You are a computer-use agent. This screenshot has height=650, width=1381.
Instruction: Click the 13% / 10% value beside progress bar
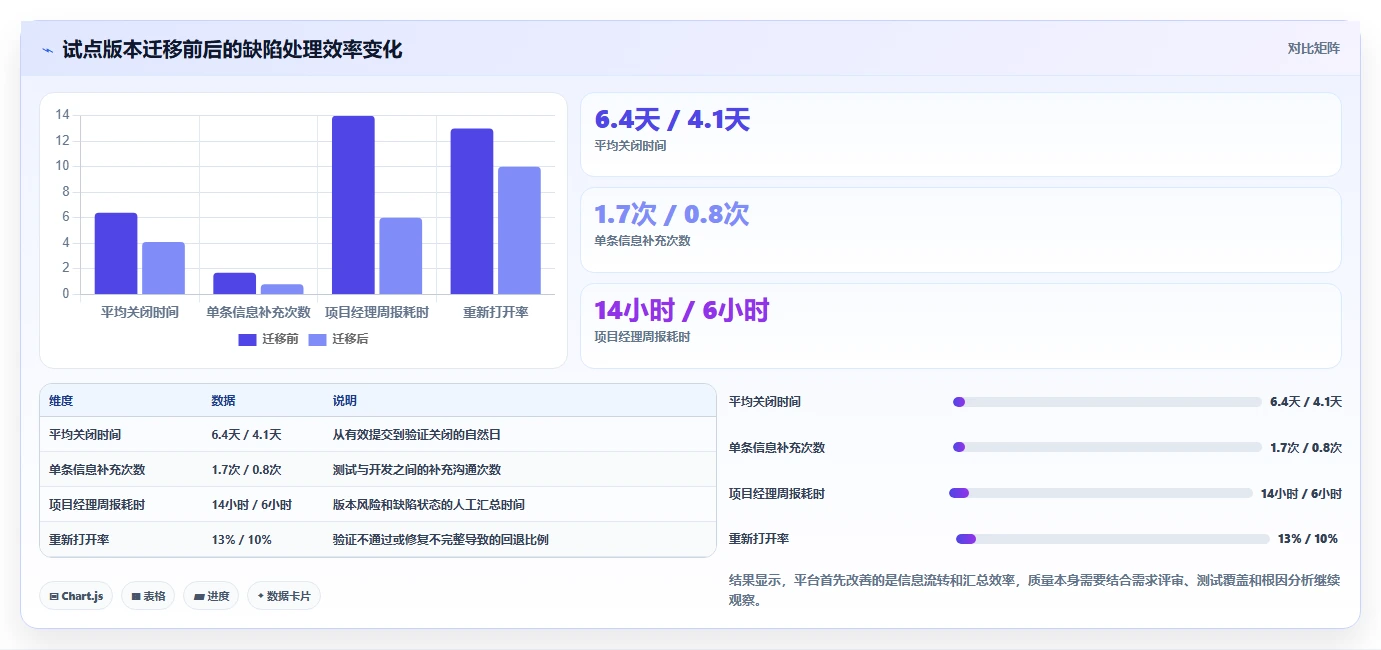pyautogui.click(x=1307, y=539)
